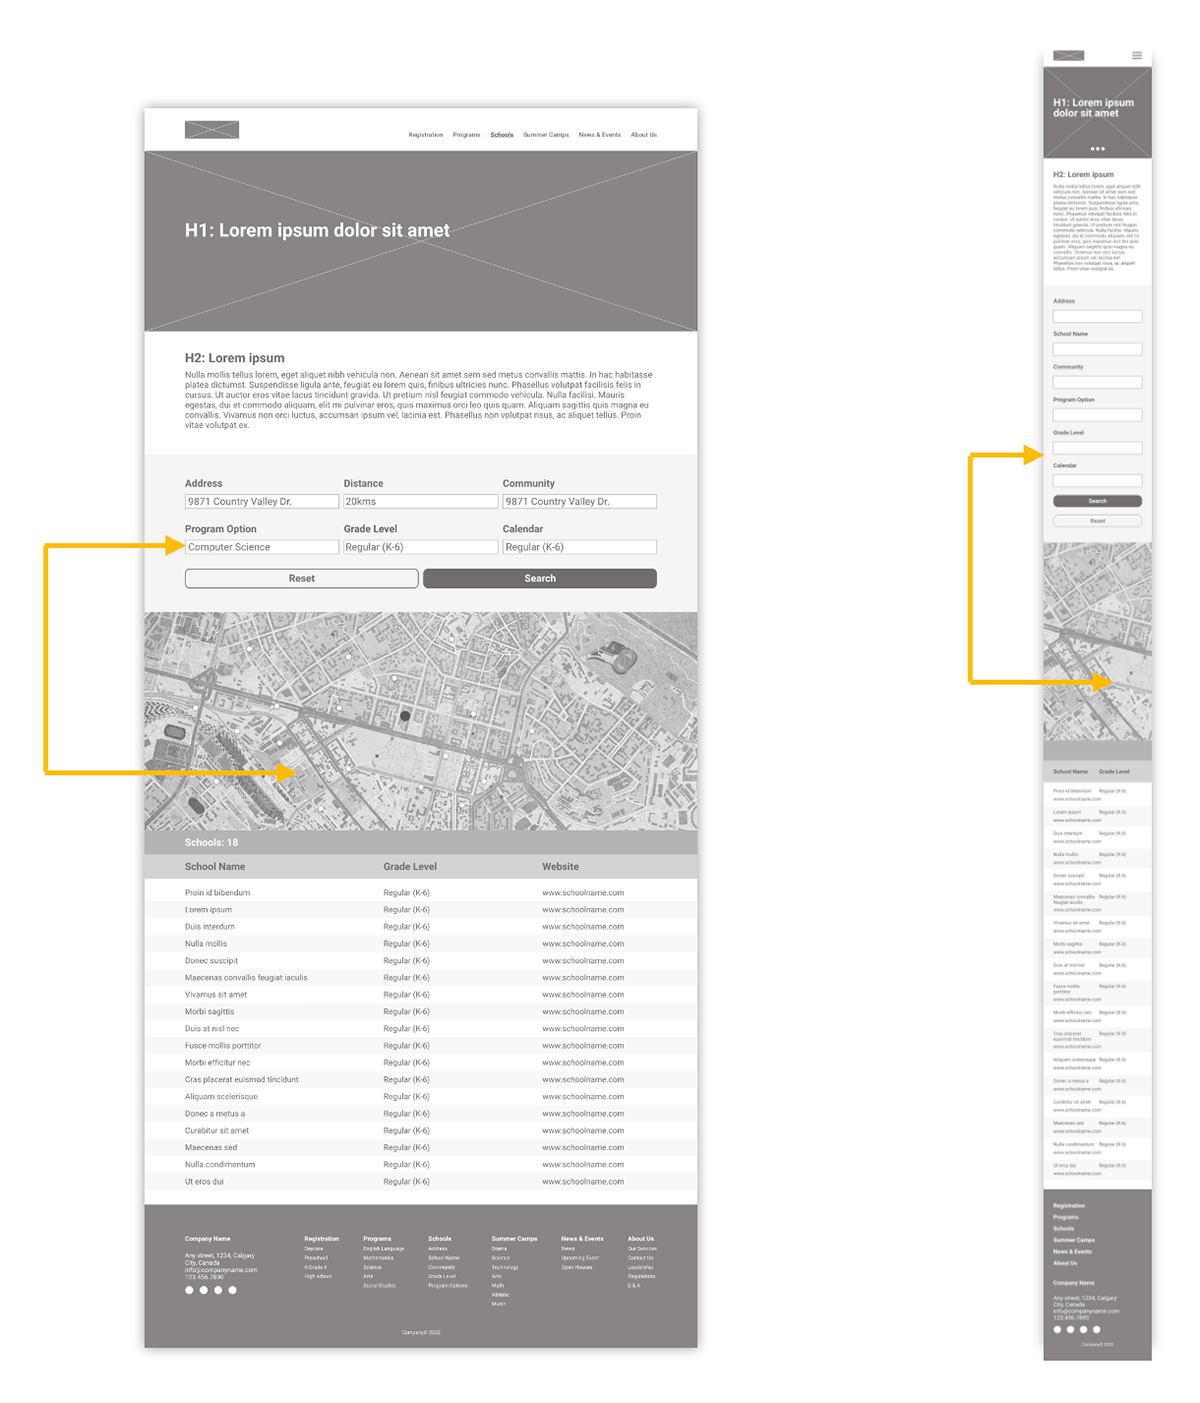Click the mobile header logo placeholder
This screenshot has width=1200, height=1403.
pyautogui.click(x=1069, y=55)
